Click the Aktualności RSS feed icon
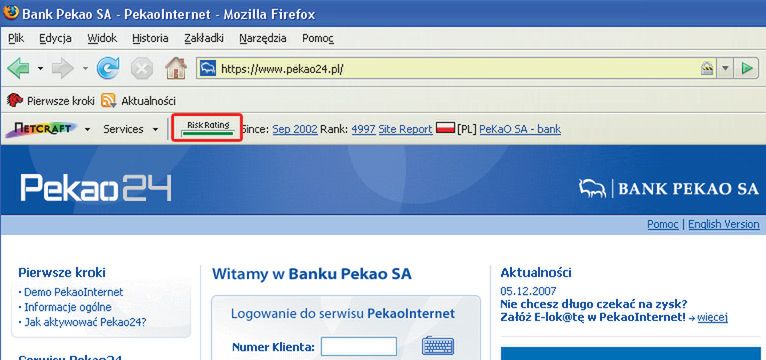Viewport: 766px width, 360px height. (108, 101)
